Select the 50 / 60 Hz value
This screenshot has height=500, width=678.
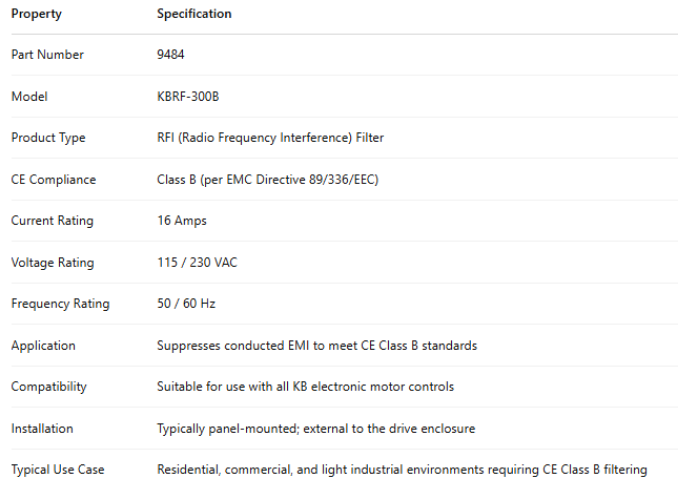pos(186,304)
